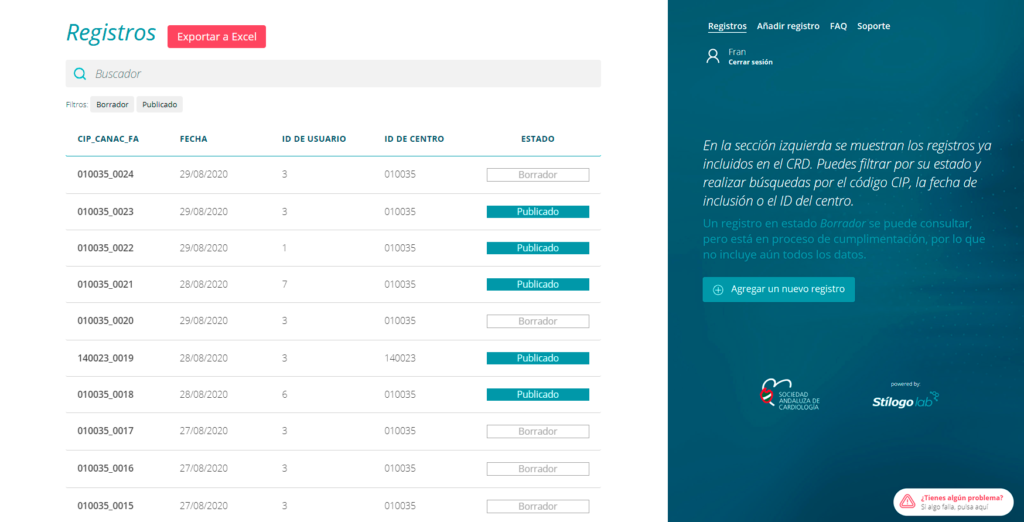
Task: Open the Stilogo lab logo link
Action: (x=905, y=398)
